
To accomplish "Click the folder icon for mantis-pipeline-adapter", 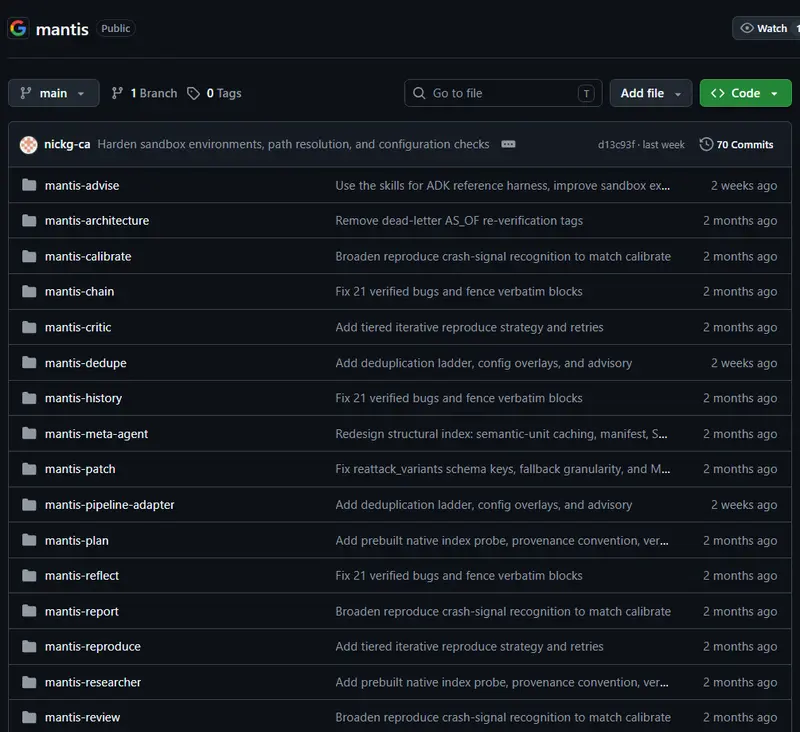I will pos(29,504).
